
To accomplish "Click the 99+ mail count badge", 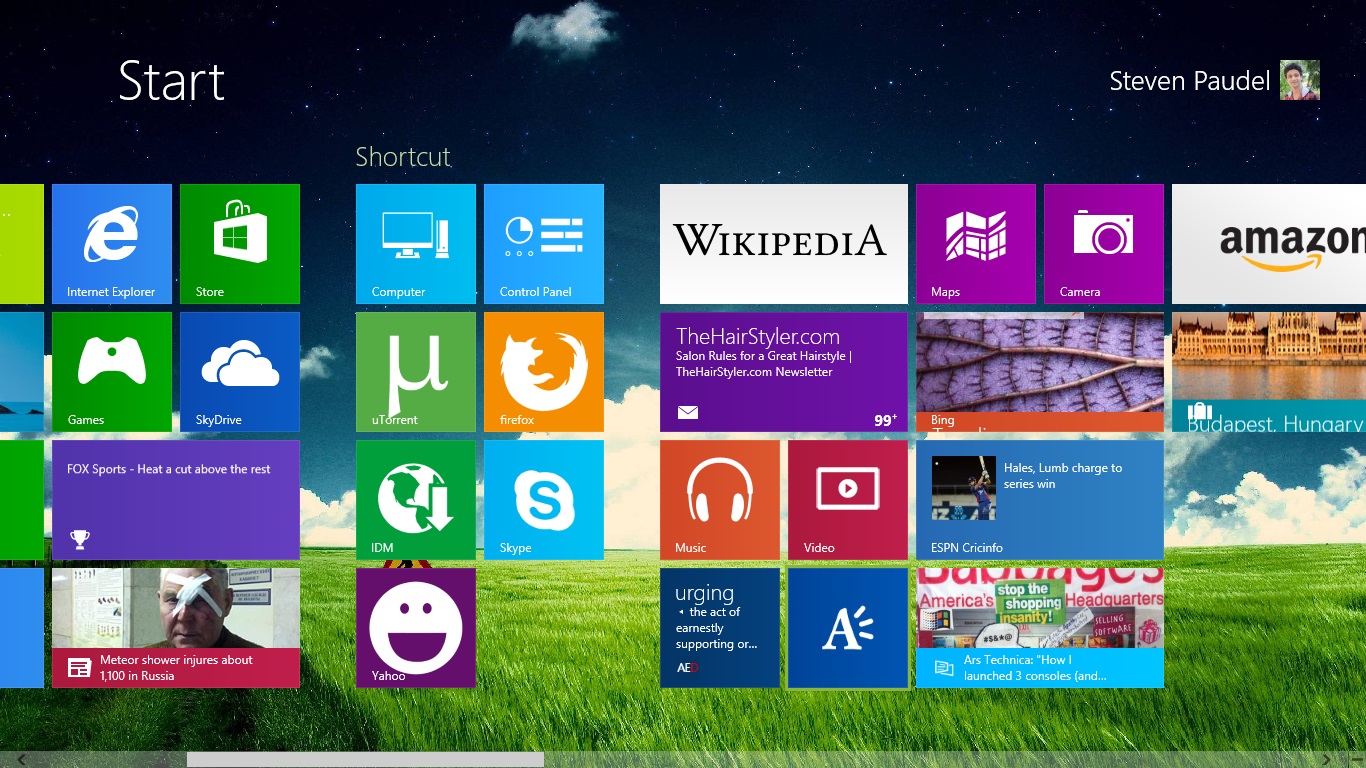I will (886, 420).
